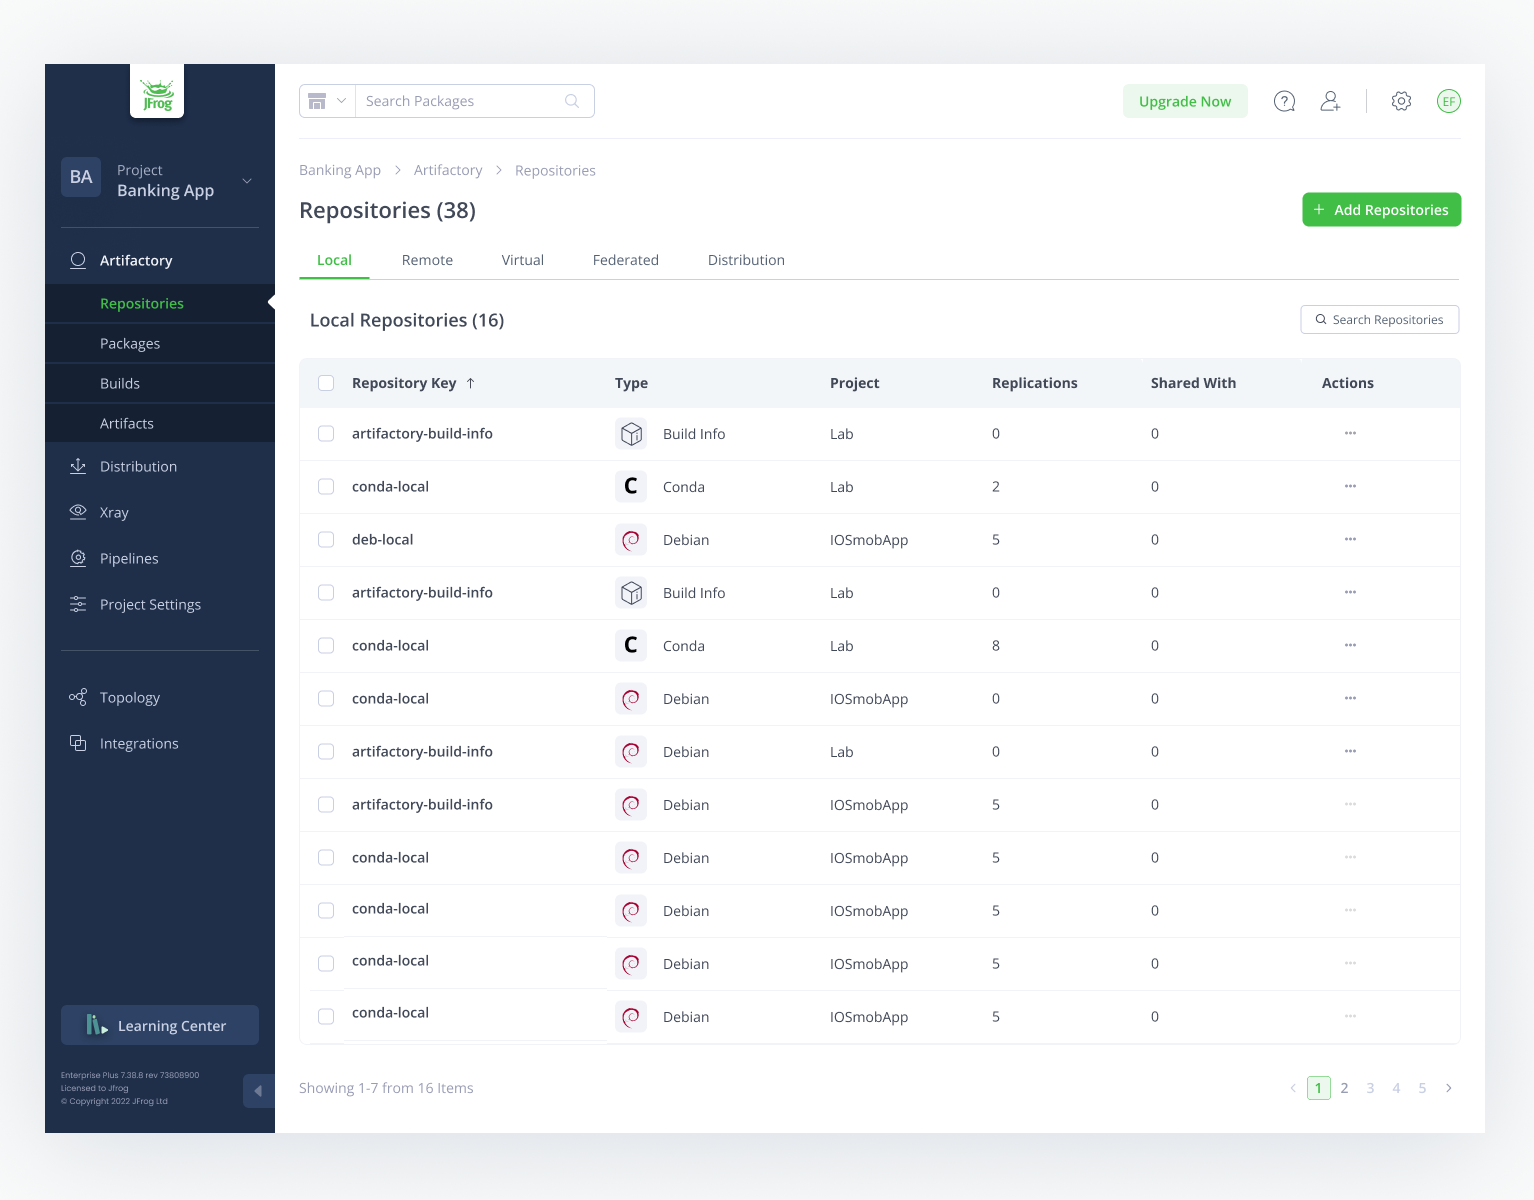Click the add user icon

(1330, 101)
